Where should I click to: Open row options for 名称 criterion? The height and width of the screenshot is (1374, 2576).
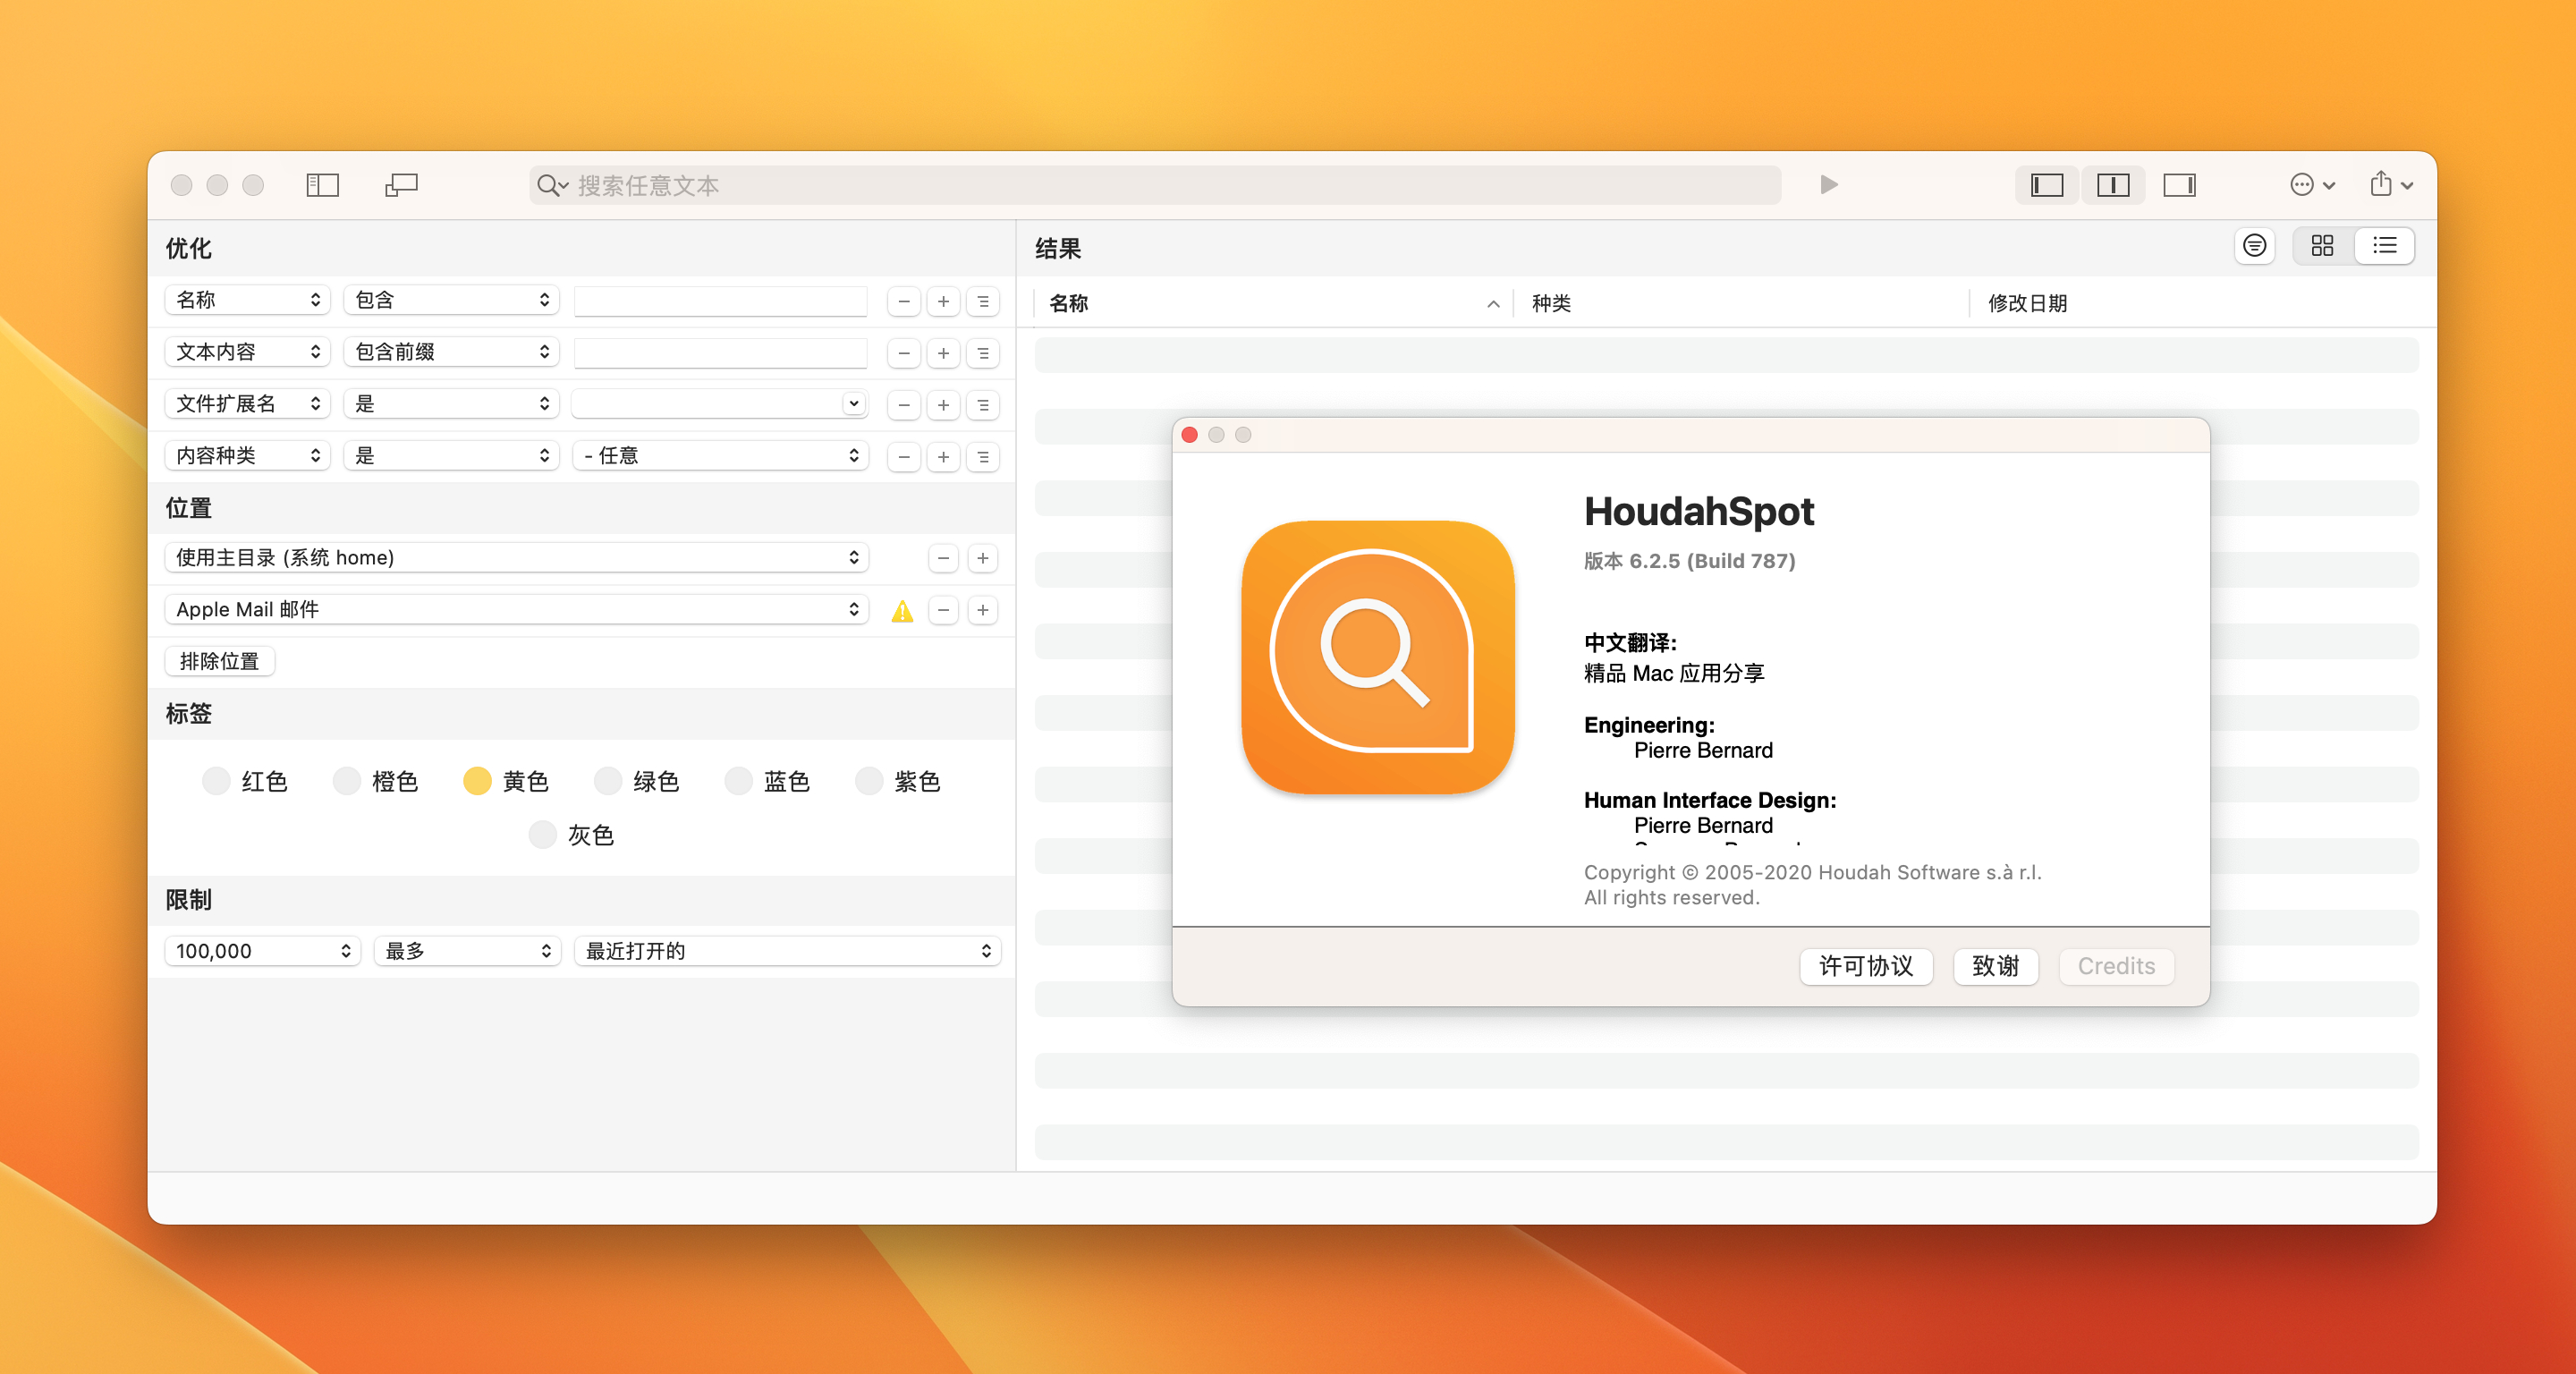point(983,301)
